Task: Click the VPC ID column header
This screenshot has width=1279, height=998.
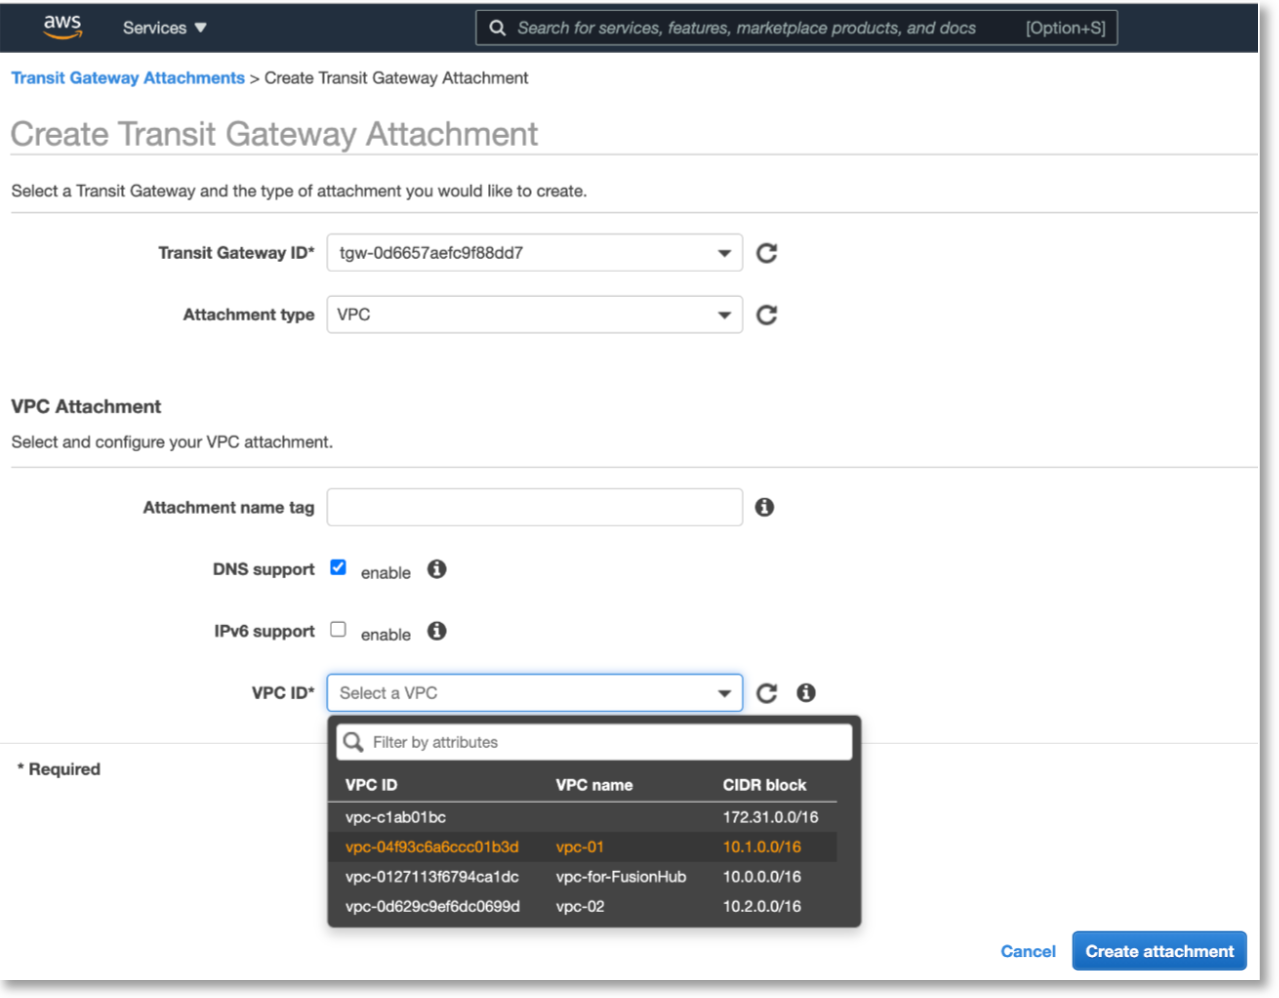Action: tap(371, 785)
